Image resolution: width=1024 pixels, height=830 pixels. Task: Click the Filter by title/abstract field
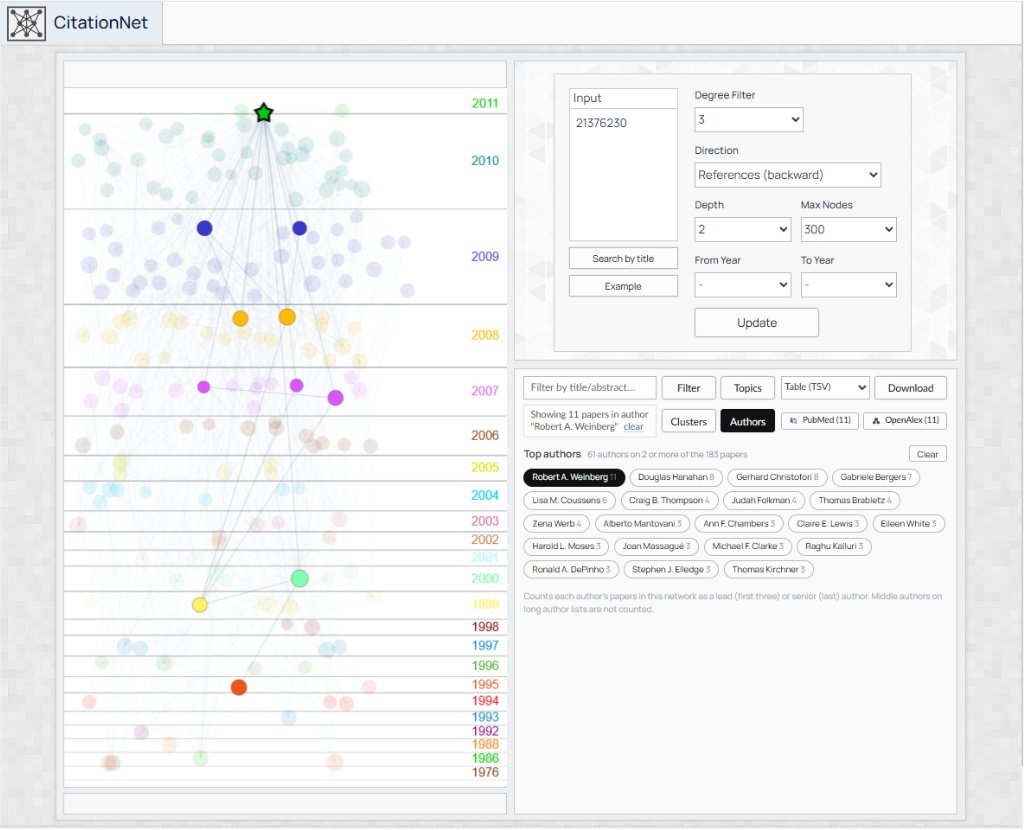(x=590, y=387)
